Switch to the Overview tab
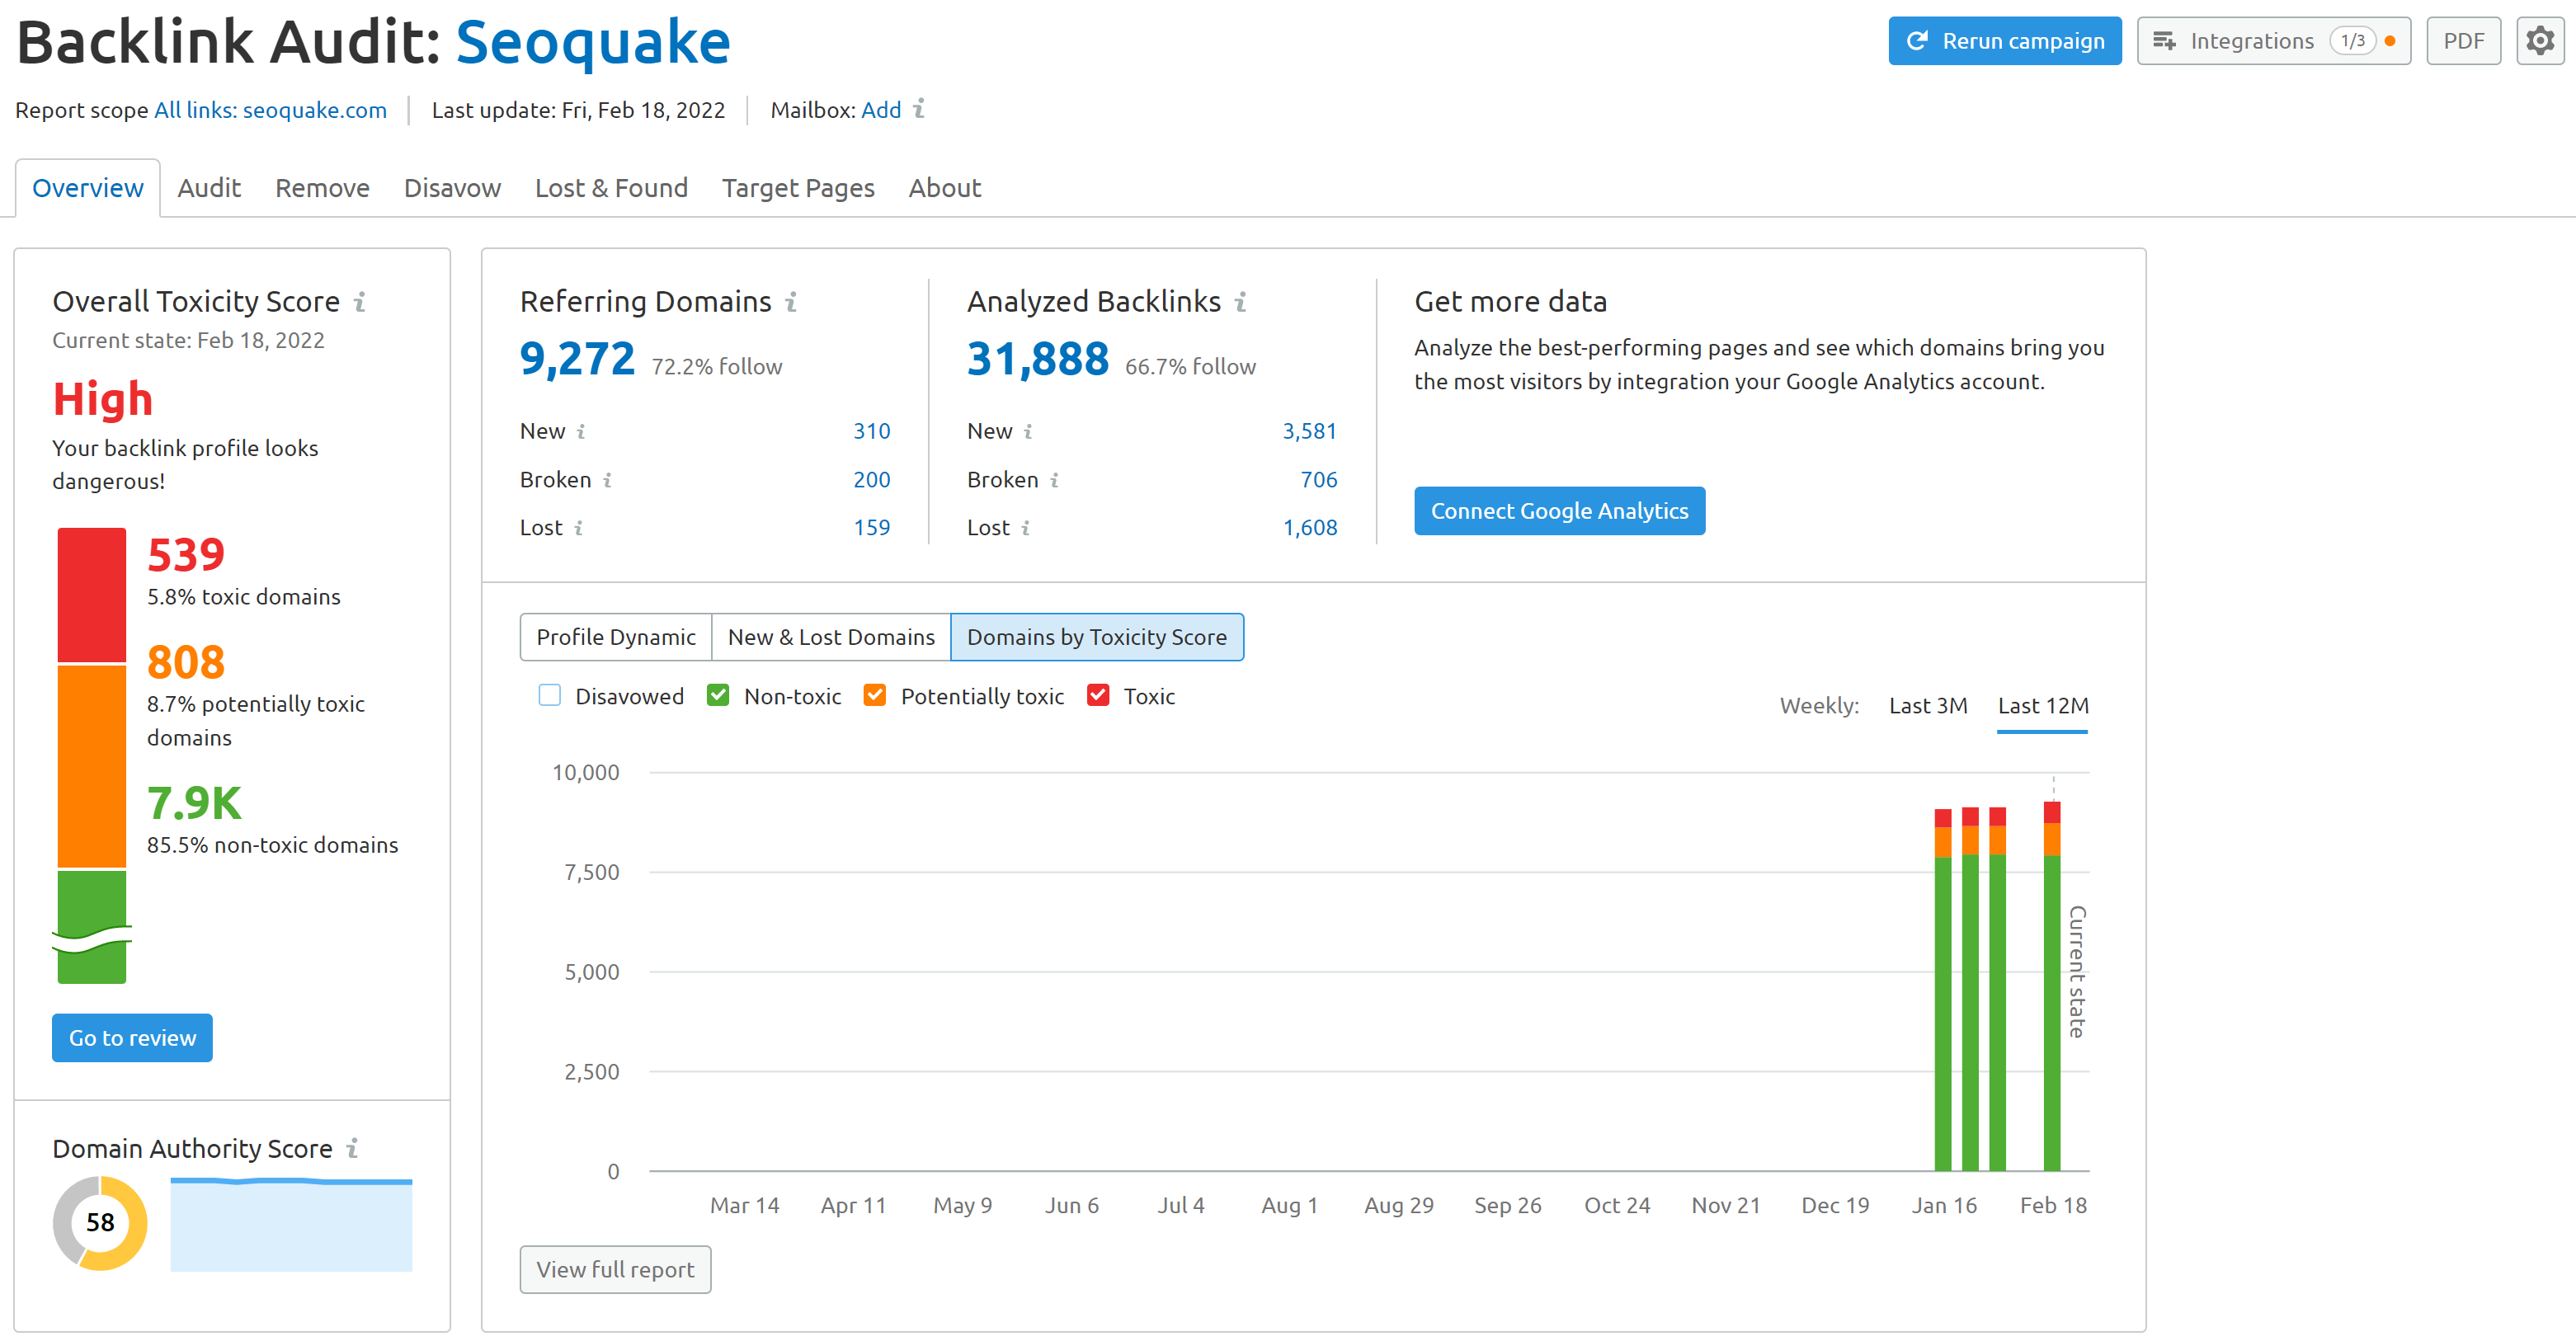This screenshot has width=2576, height=1341. point(88,188)
